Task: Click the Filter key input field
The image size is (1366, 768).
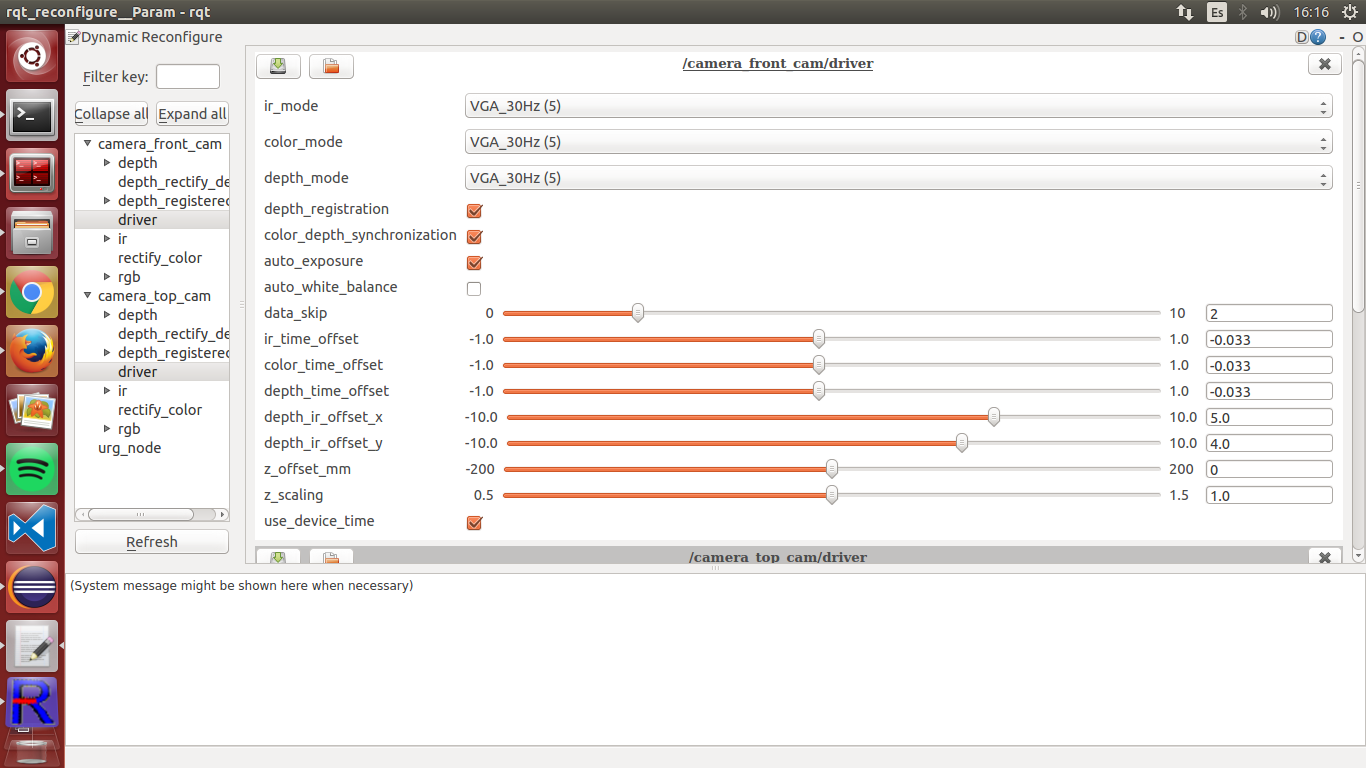Action: (188, 77)
